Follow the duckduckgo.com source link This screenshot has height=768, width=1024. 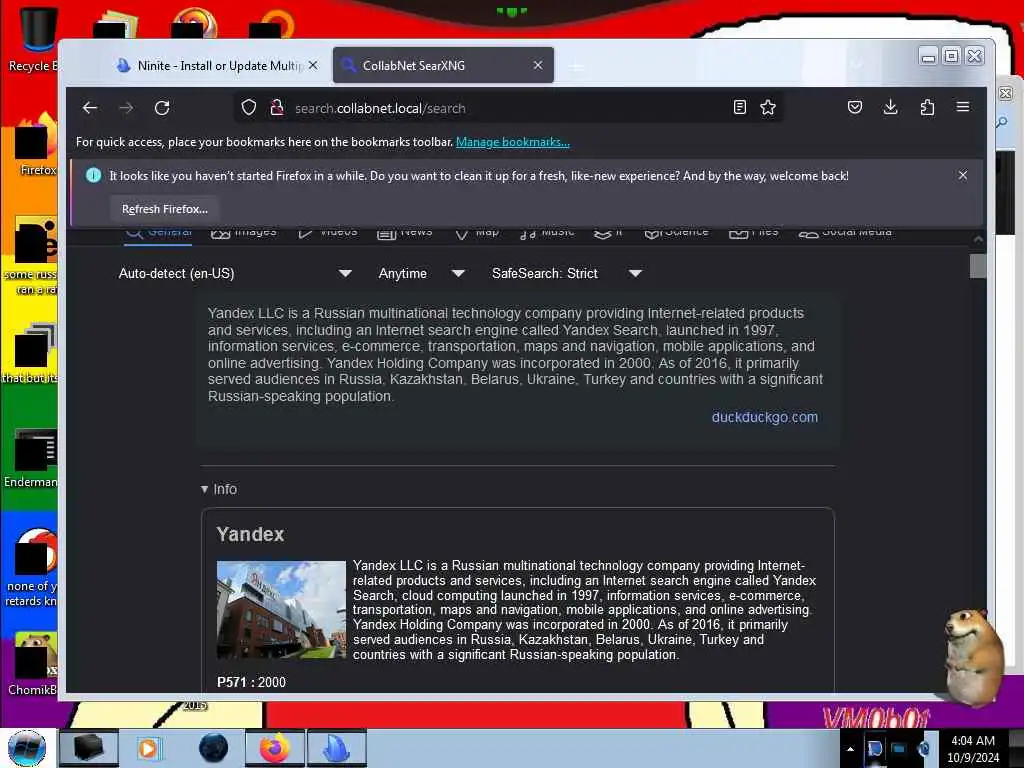click(765, 417)
